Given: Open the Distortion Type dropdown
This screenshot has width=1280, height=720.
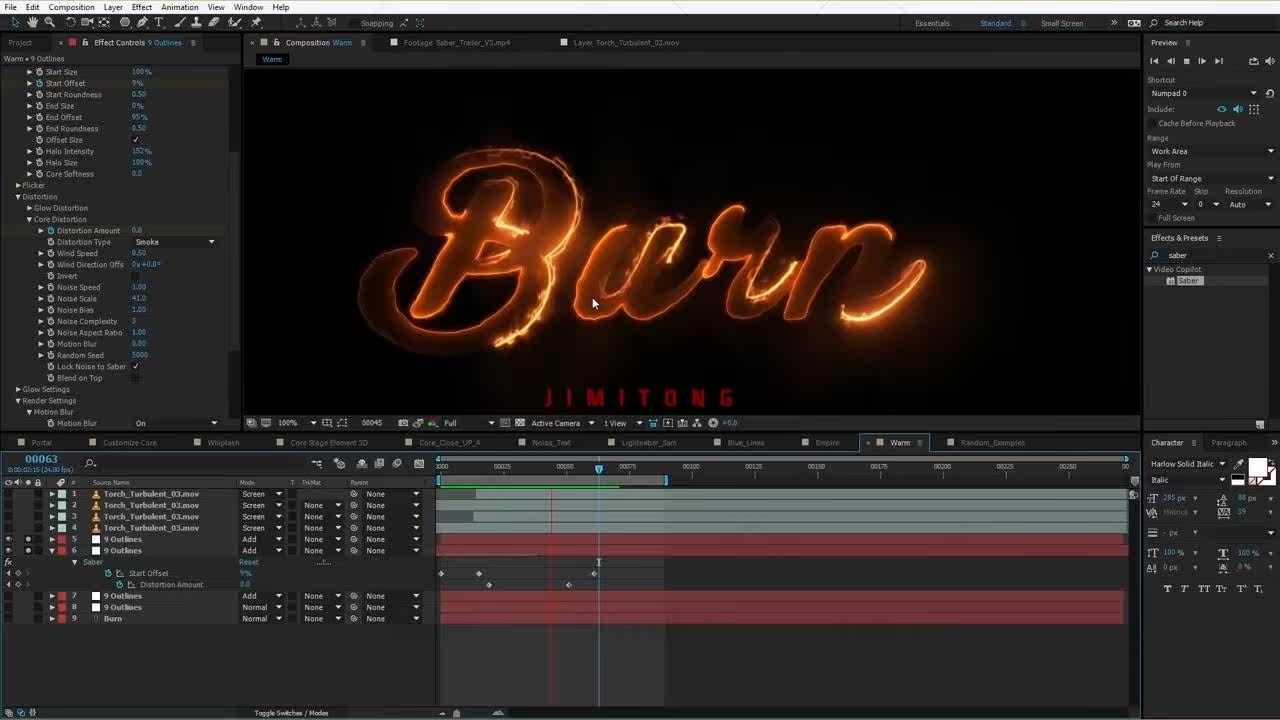Looking at the screenshot, I should pyautogui.click(x=175, y=242).
